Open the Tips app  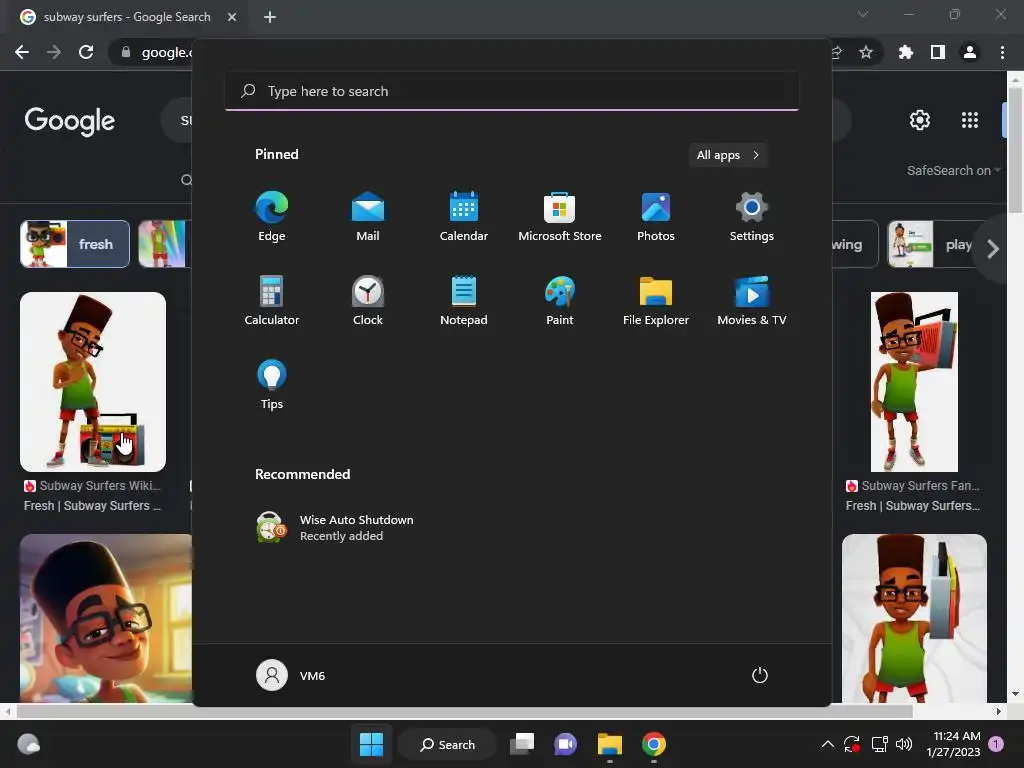tap(272, 385)
